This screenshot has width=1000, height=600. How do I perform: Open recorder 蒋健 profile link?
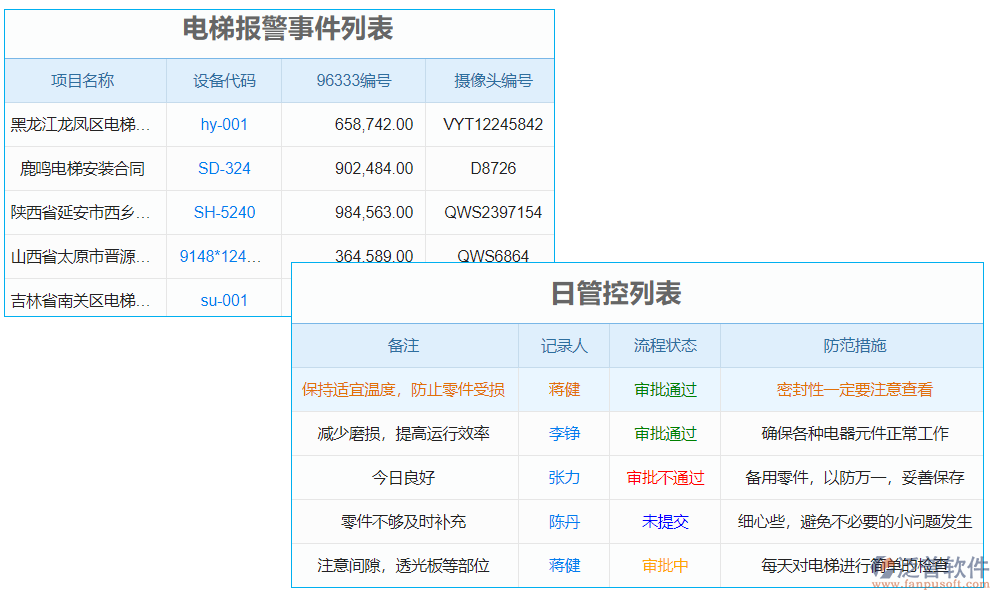(564, 389)
